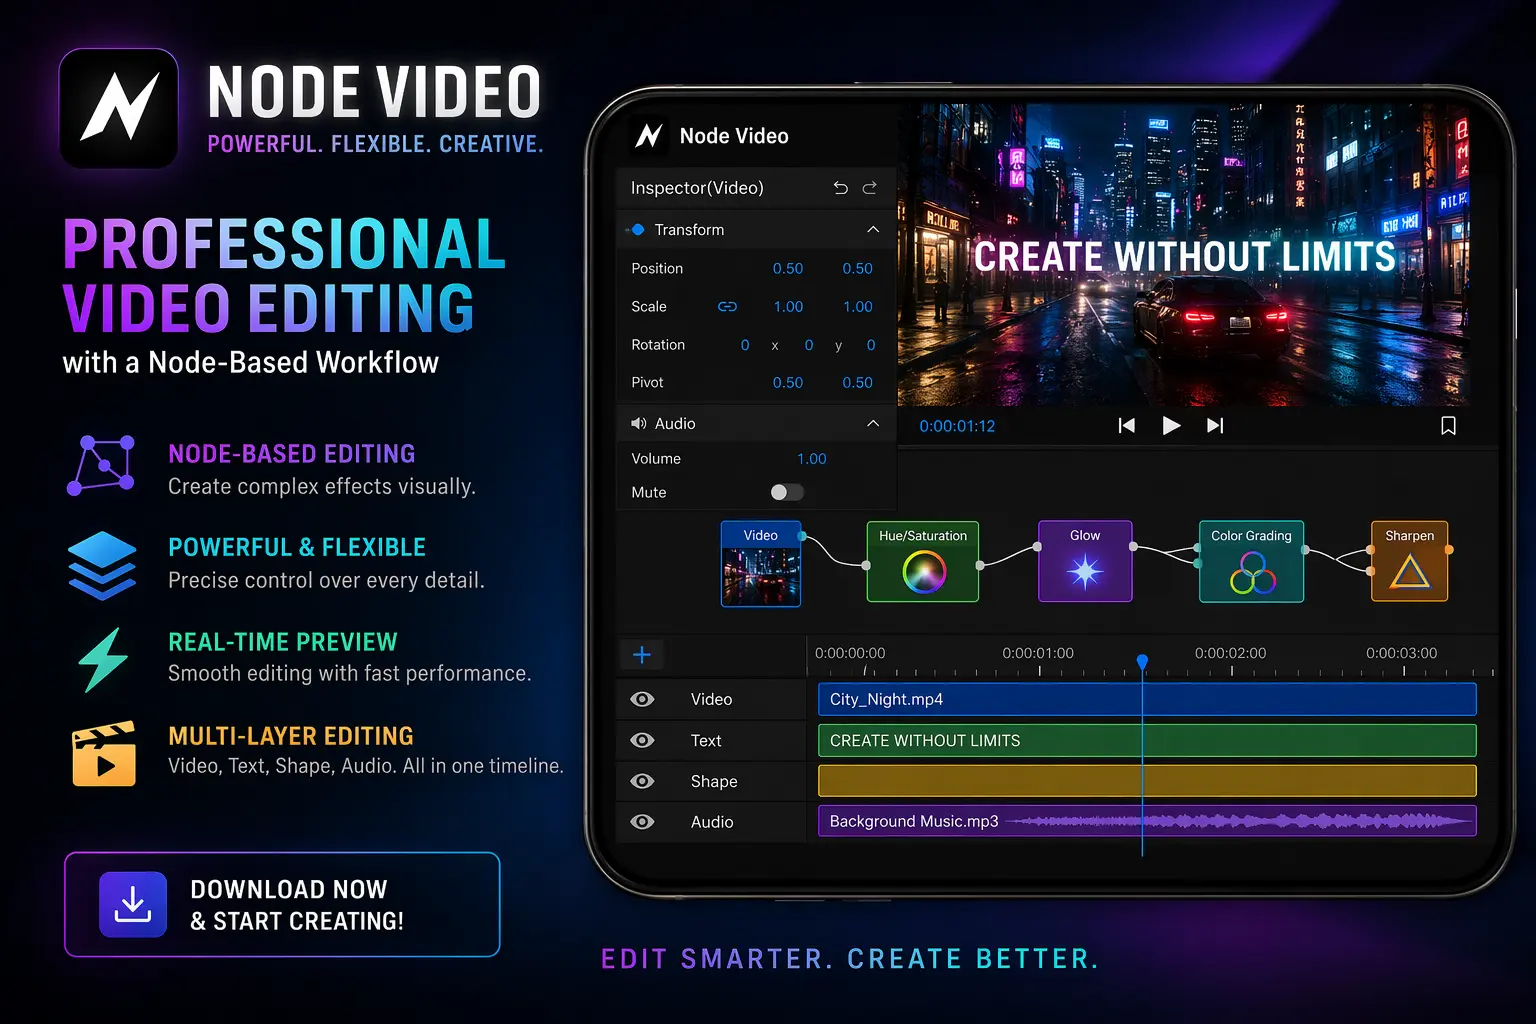Image resolution: width=1536 pixels, height=1024 pixels.
Task: Click the 0:00:01:12 timecode display
Action: [x=957, y=426]
